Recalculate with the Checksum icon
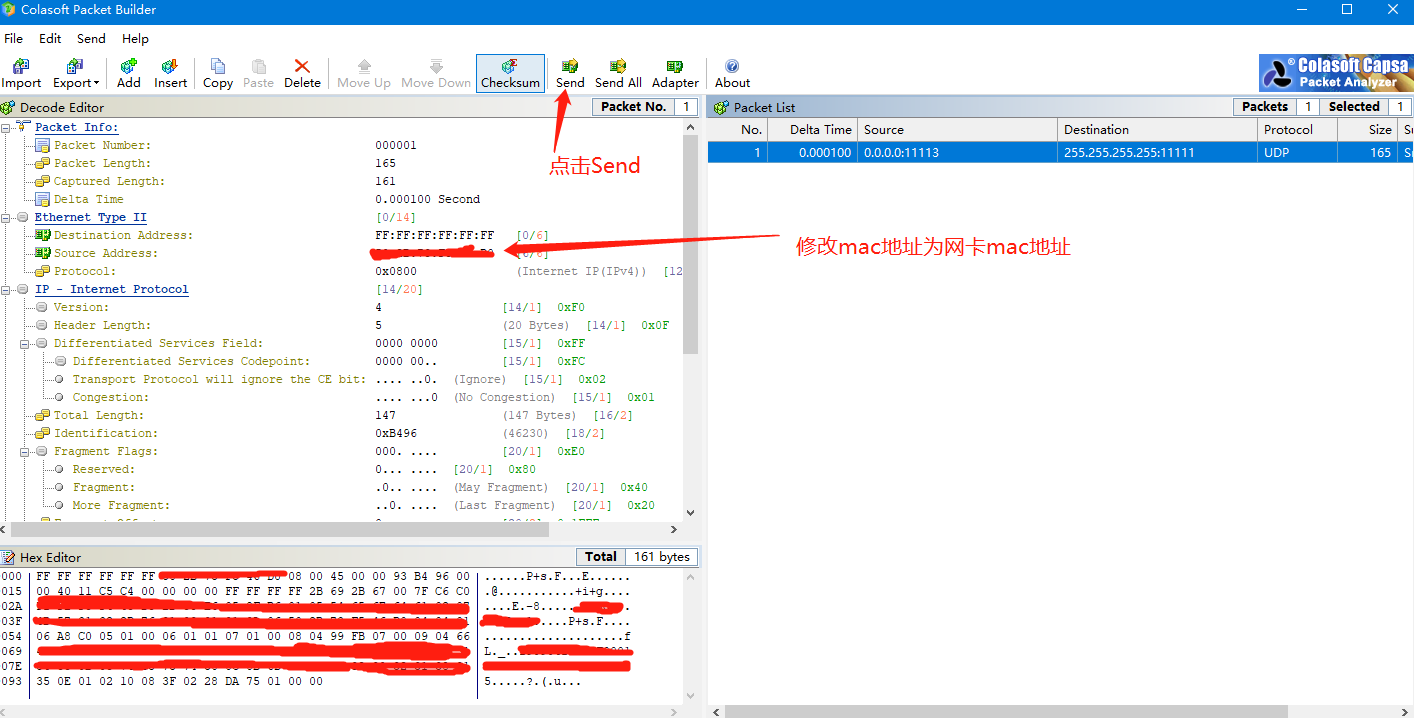Image resolution: width=1414 pixels, height=718 pixels. 510,72
